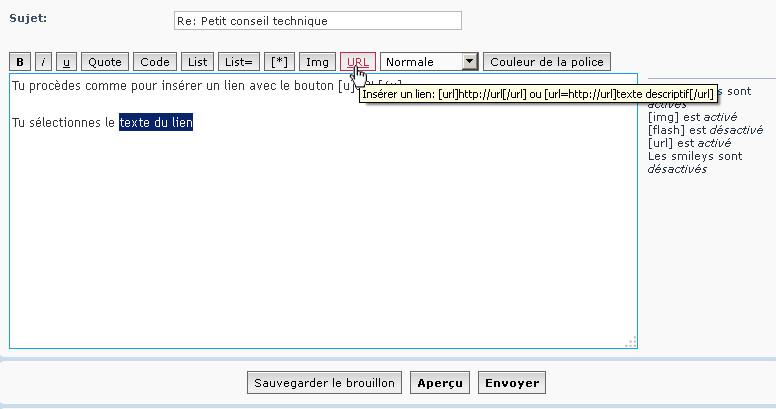This screenshot has width=776, height=409.
Task: Click into the Sujet text field
Action: [317, 20]
